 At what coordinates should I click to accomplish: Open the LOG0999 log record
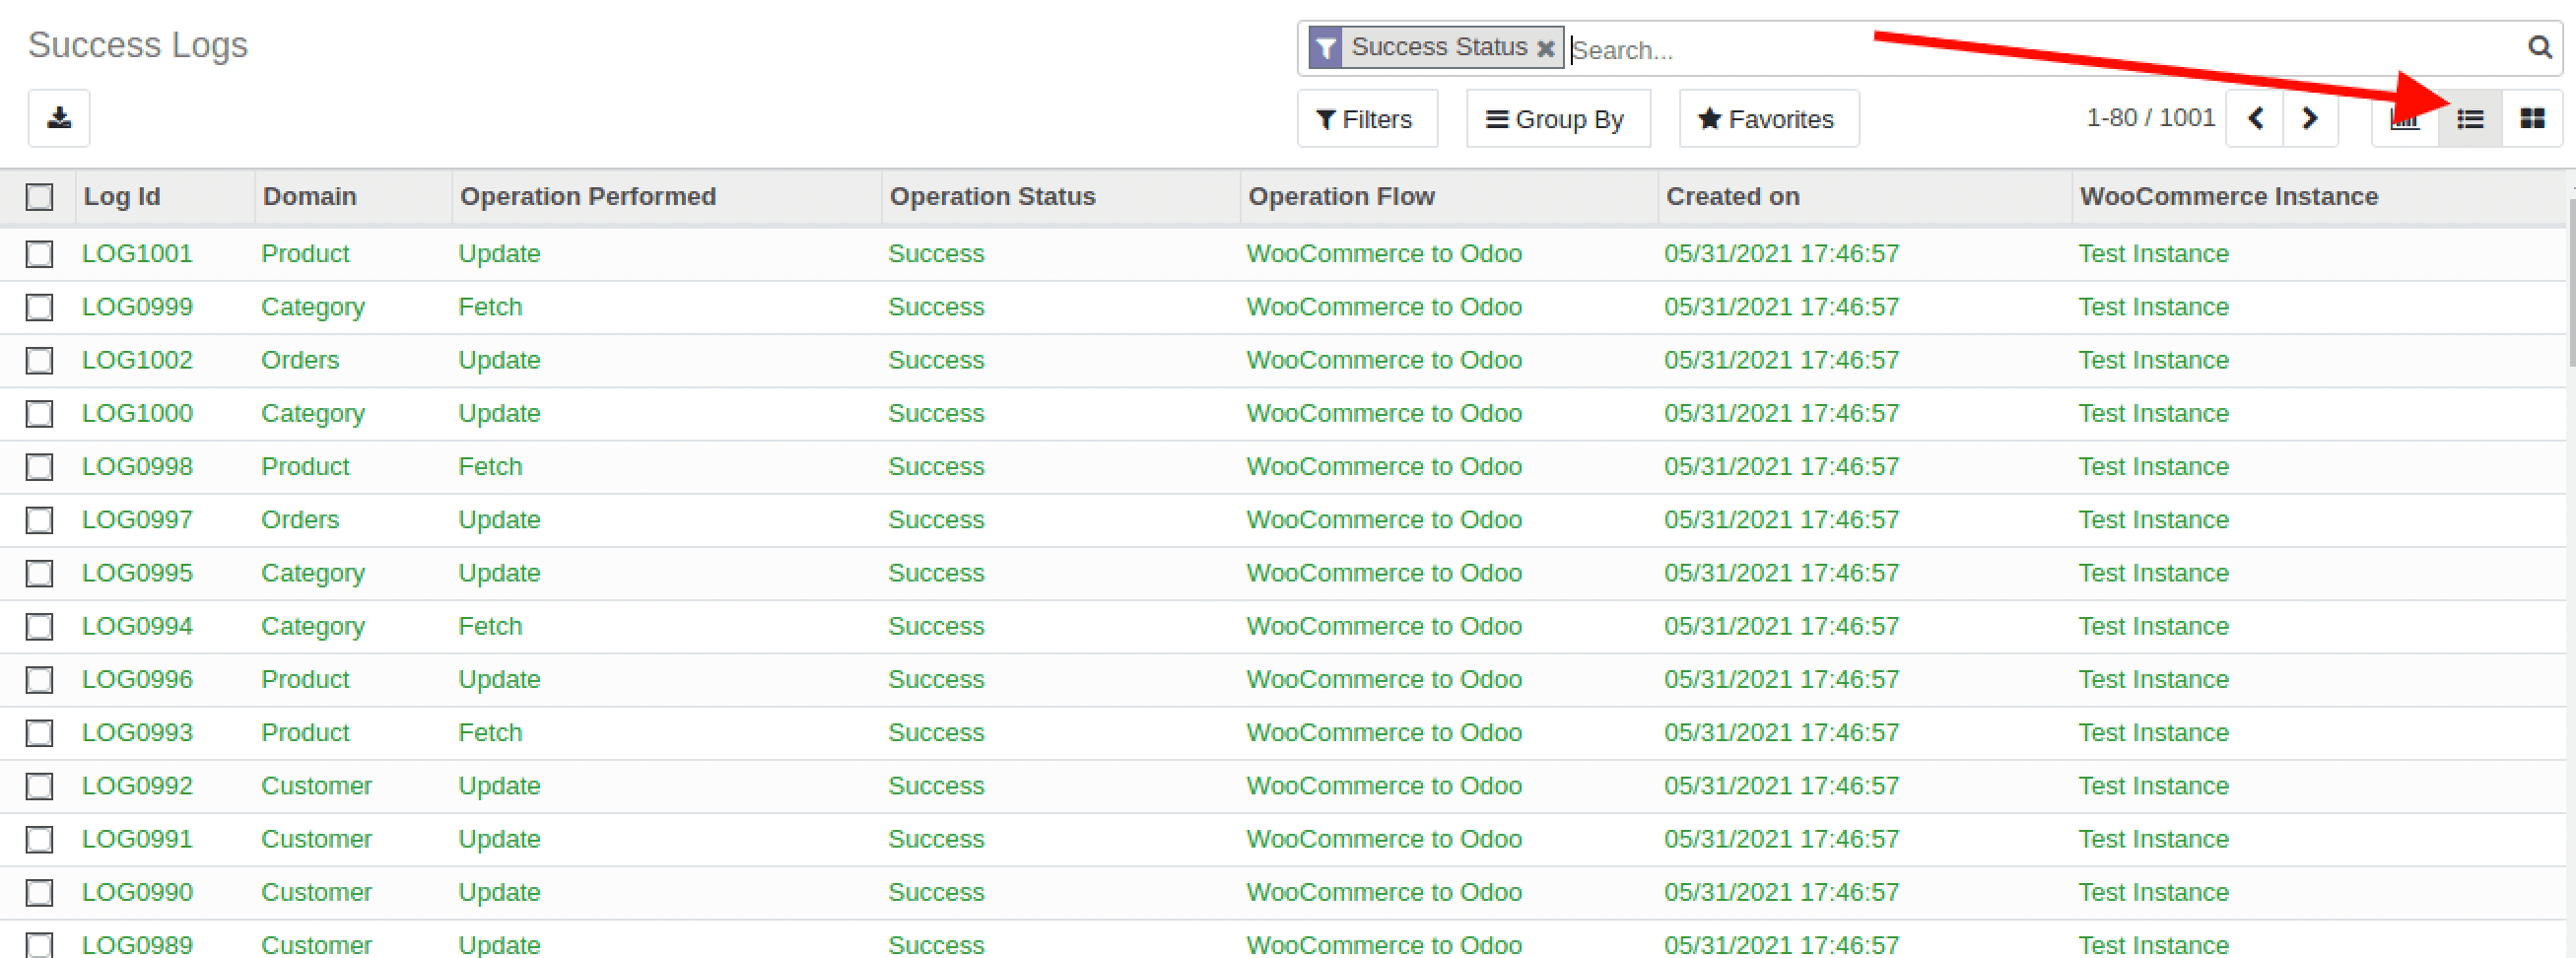click(x=137, y=307)
